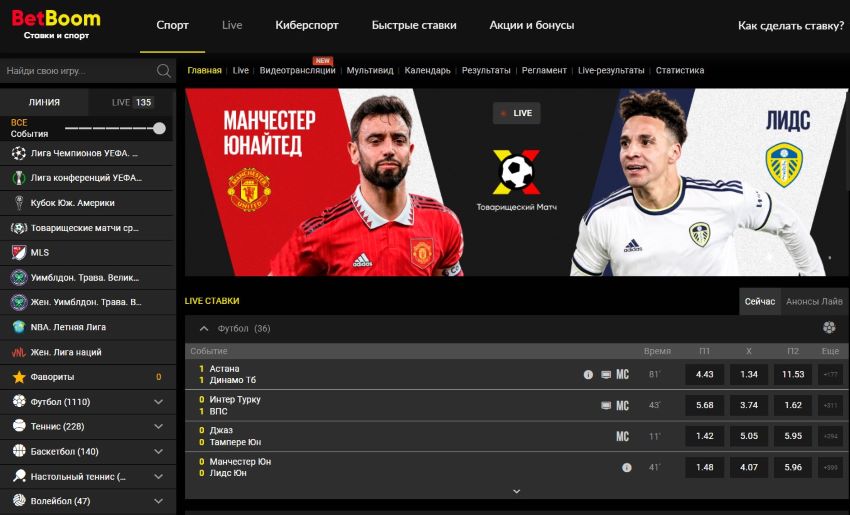Click the Favorites star icon

tap(19, 377)
